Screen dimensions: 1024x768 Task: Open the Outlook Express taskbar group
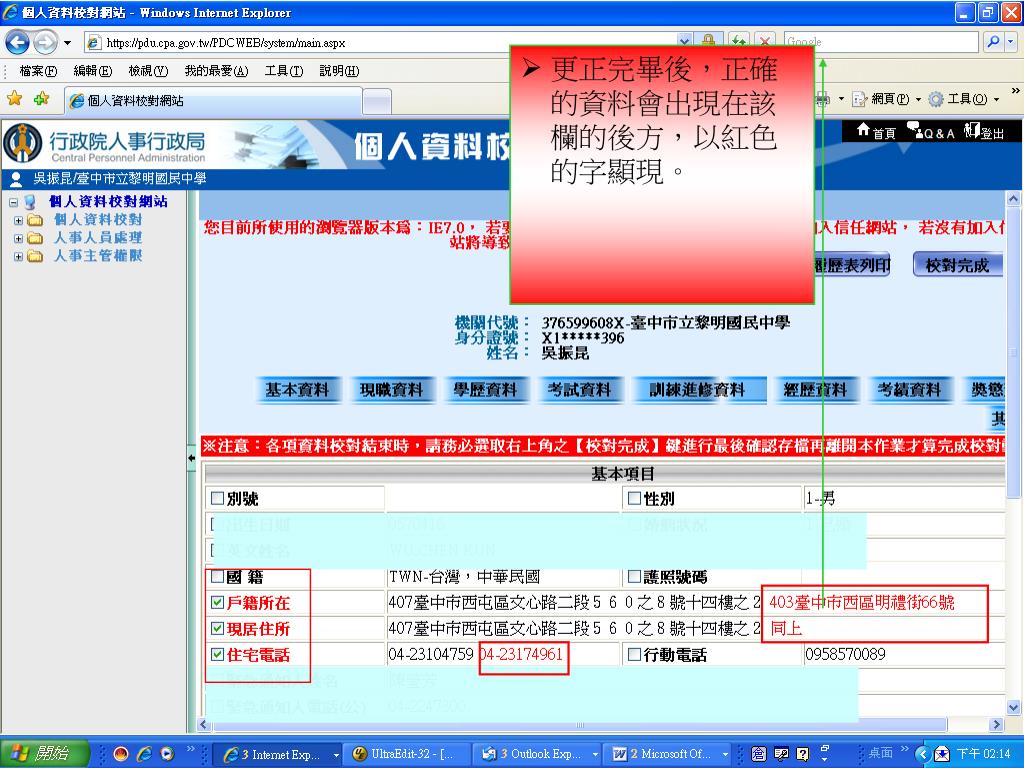(x=537, y=754)
